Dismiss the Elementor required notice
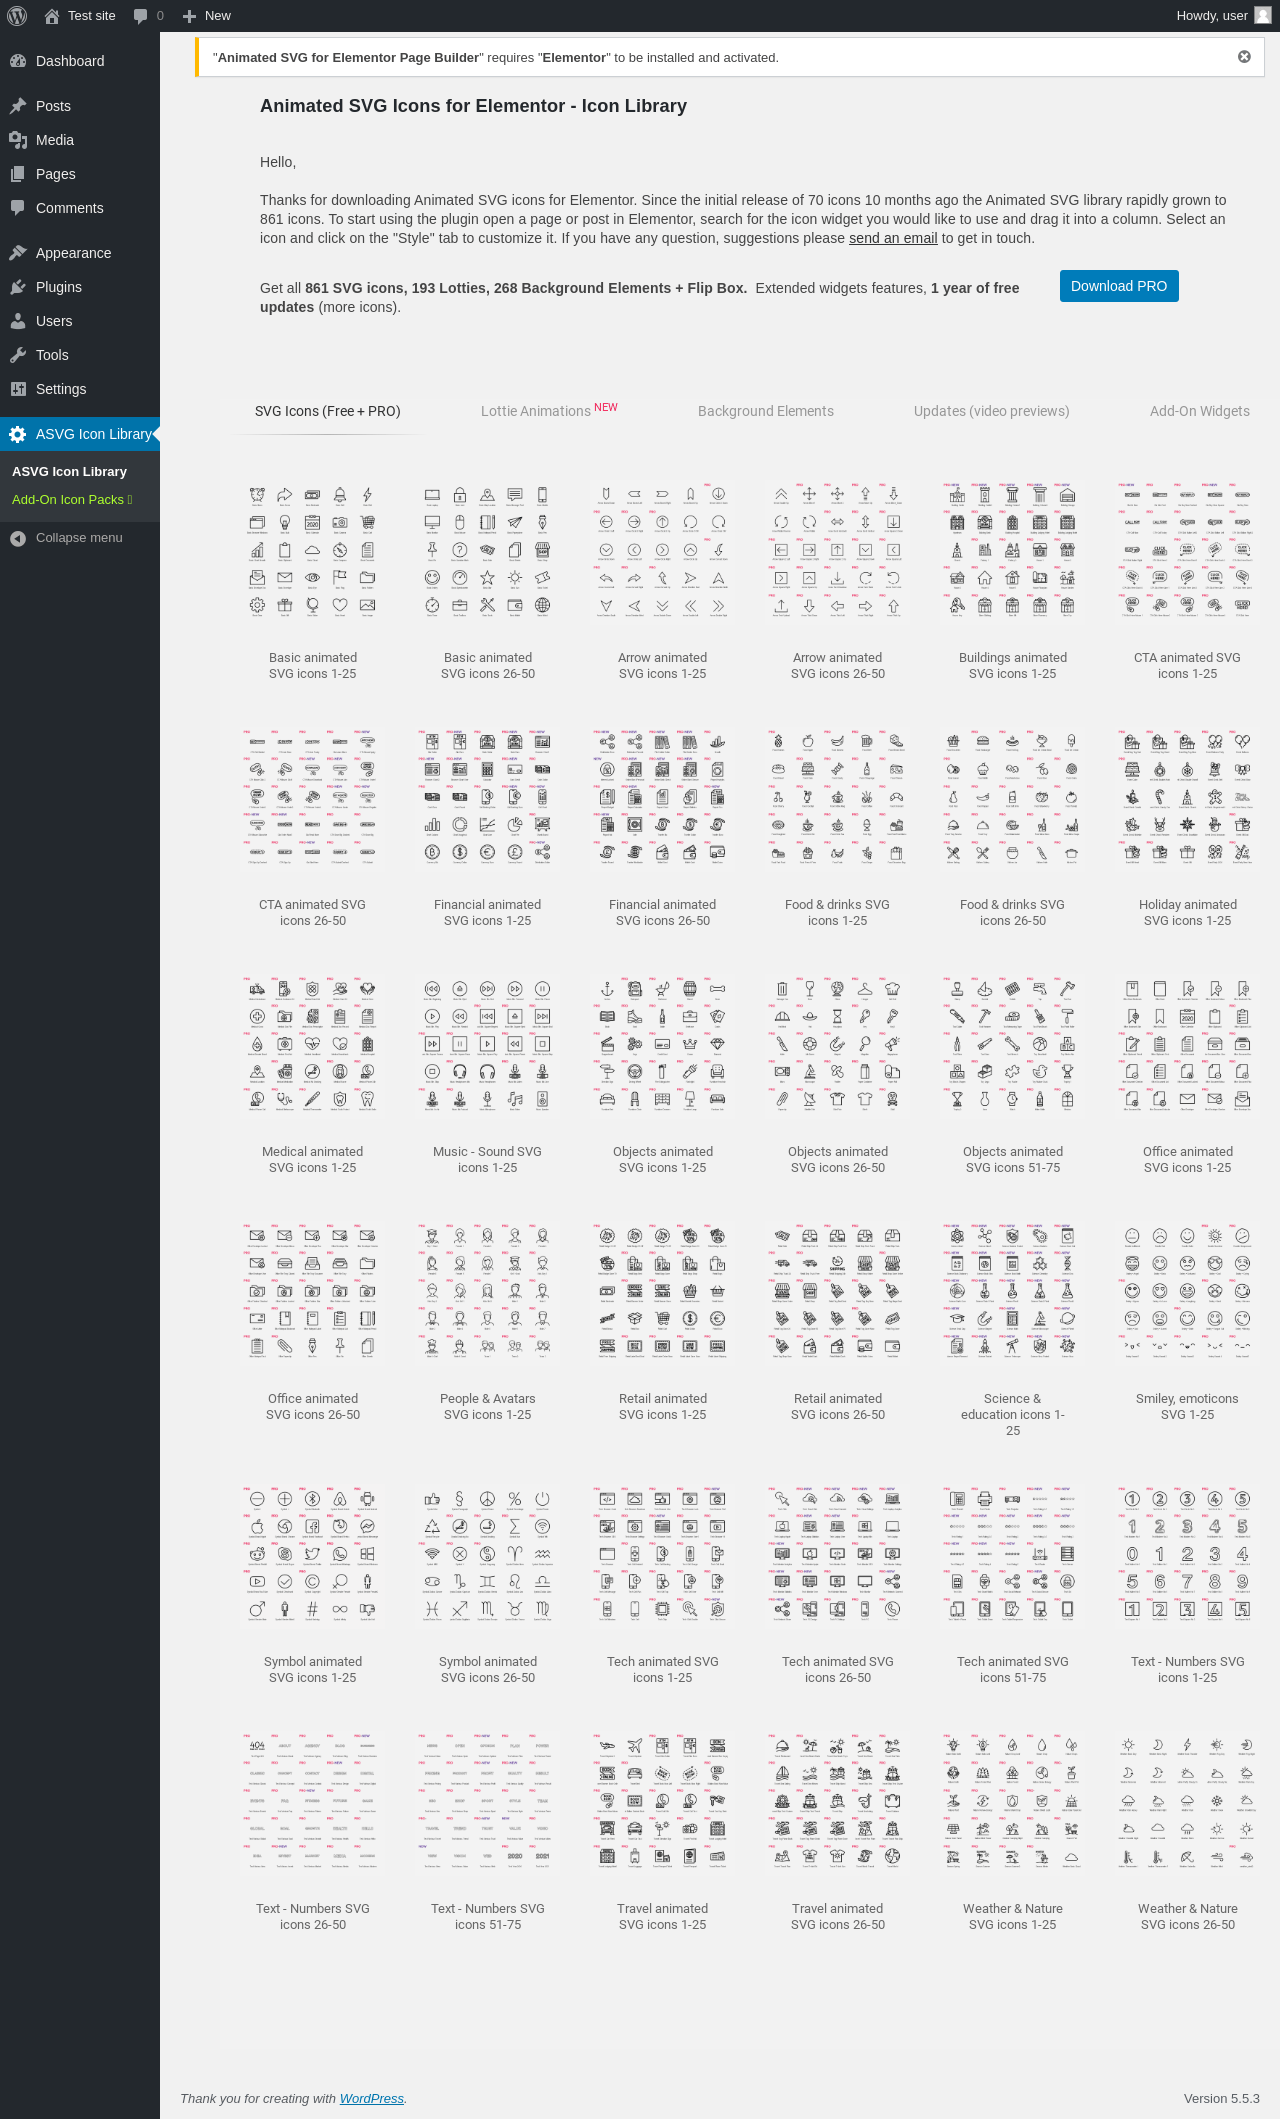Viewport: 1280px width, 2119px height. coord(1244,57)
